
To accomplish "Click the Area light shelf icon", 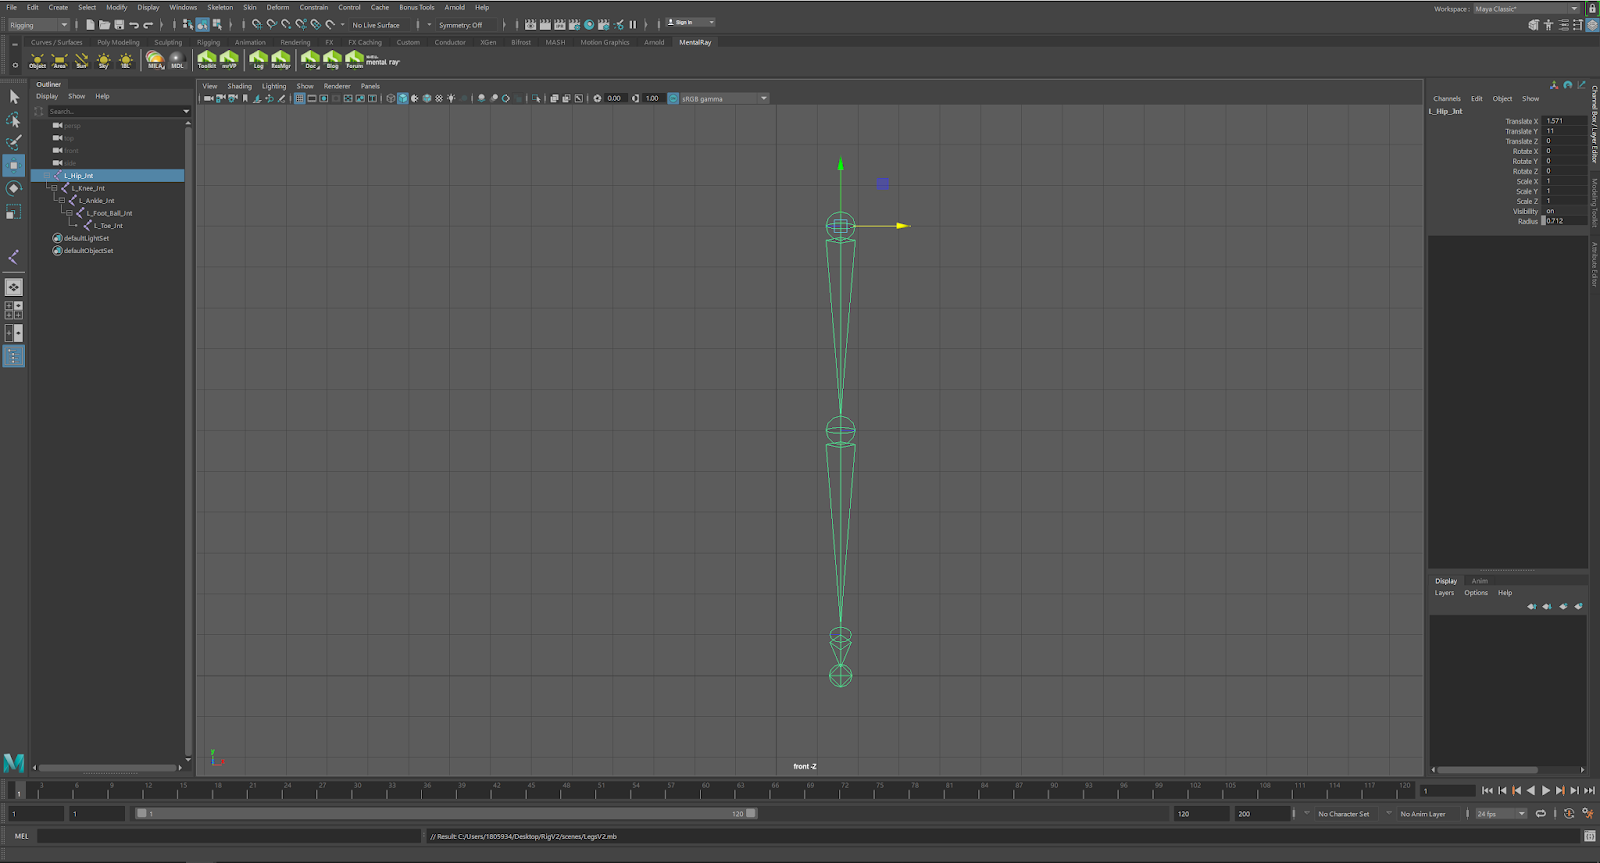I will [60, 61].
